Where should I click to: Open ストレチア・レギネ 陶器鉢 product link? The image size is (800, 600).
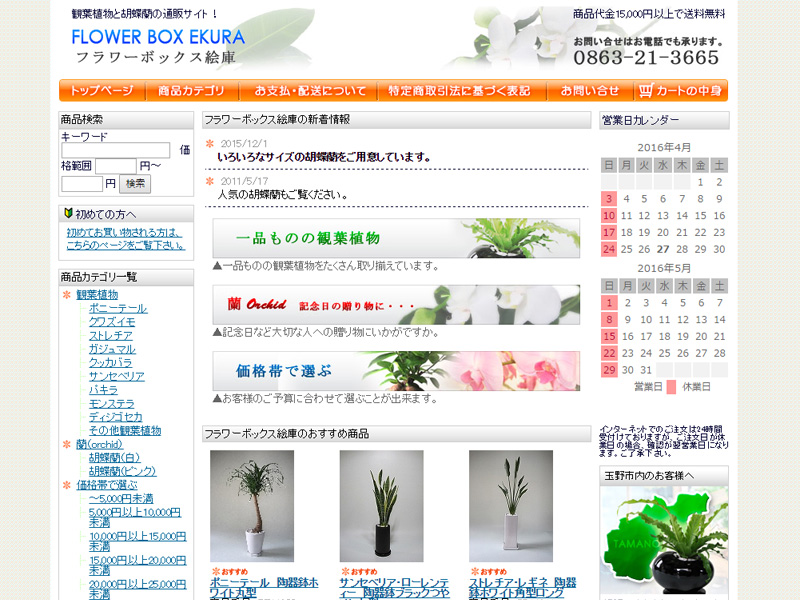(x=522, y=588)
